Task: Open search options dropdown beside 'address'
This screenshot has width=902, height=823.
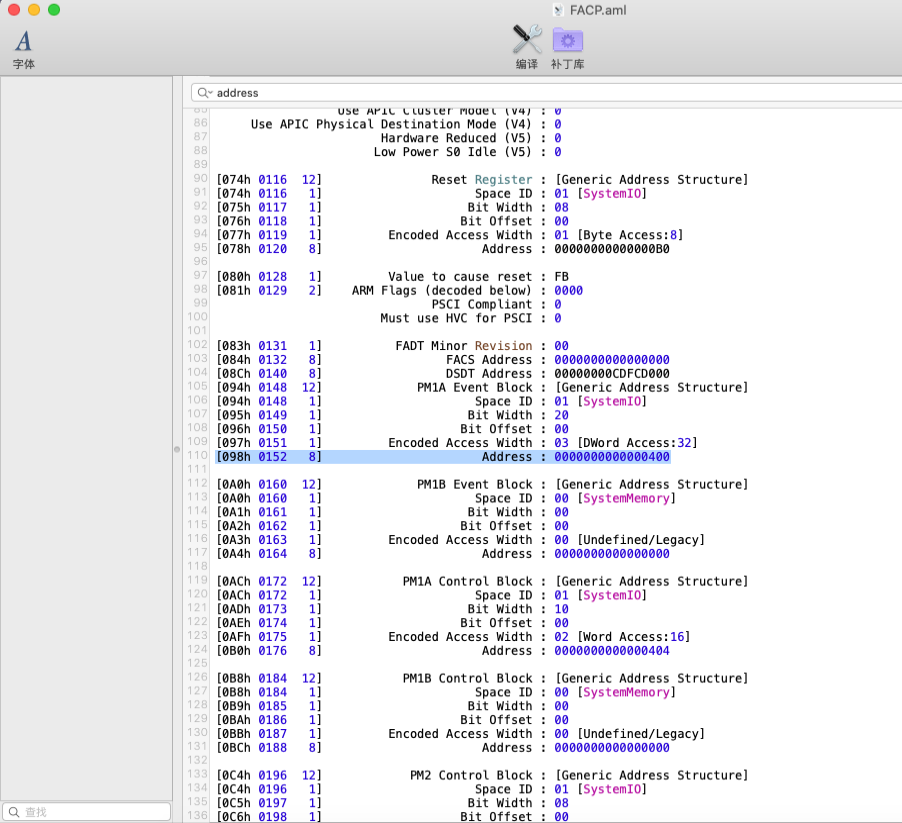Action: (204, 93)
